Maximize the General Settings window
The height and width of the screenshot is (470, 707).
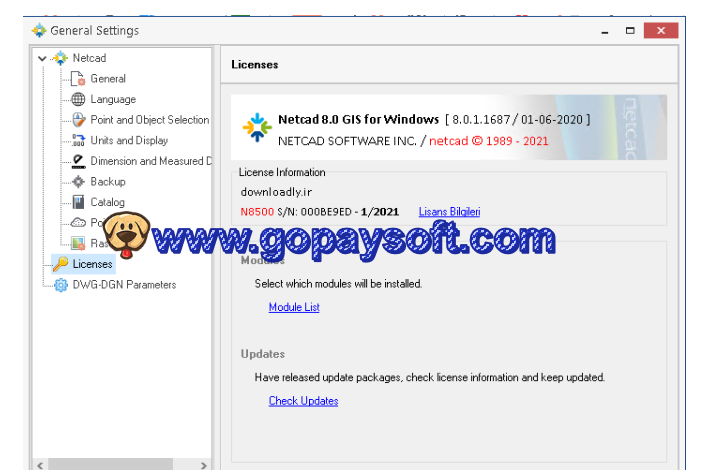point(630,31)
